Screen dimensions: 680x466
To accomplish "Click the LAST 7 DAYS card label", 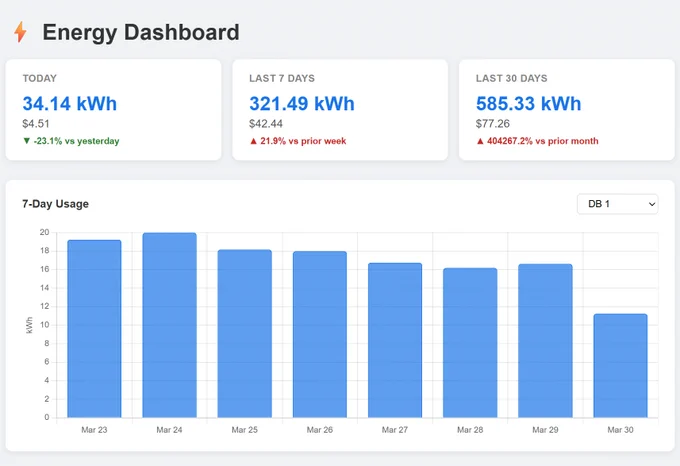I will tap(282, 78).
